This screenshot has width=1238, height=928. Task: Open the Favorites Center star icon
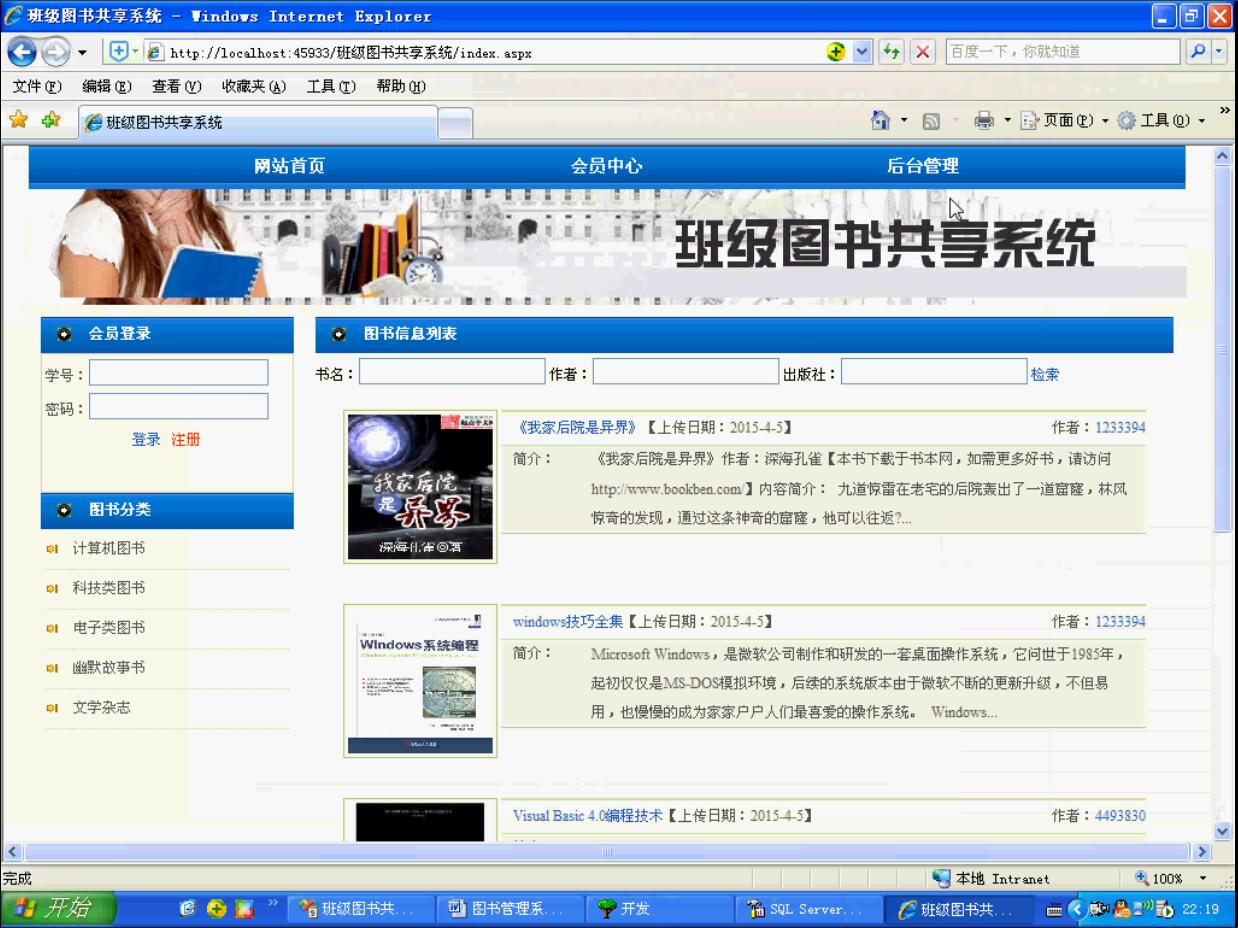(x=18, y=121)
